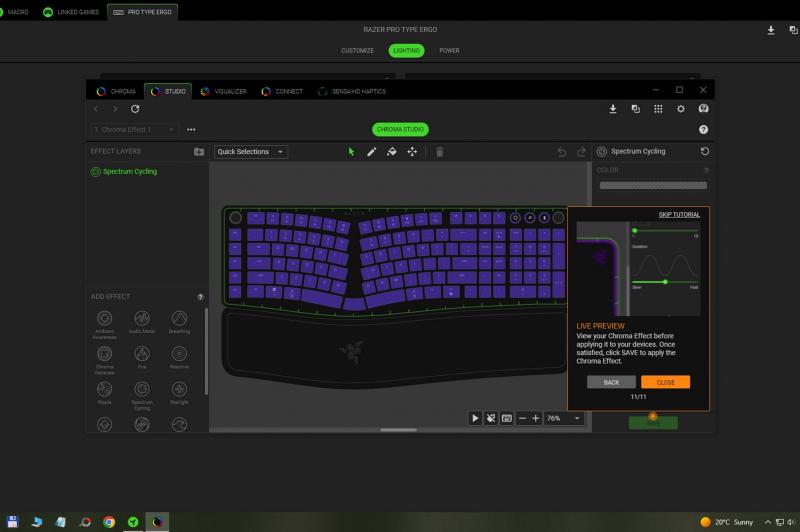The width and height of the screenshot is (800, 532).
Task: Open Google Chrome from the taskbar
Action: click(x=109, y=522)
